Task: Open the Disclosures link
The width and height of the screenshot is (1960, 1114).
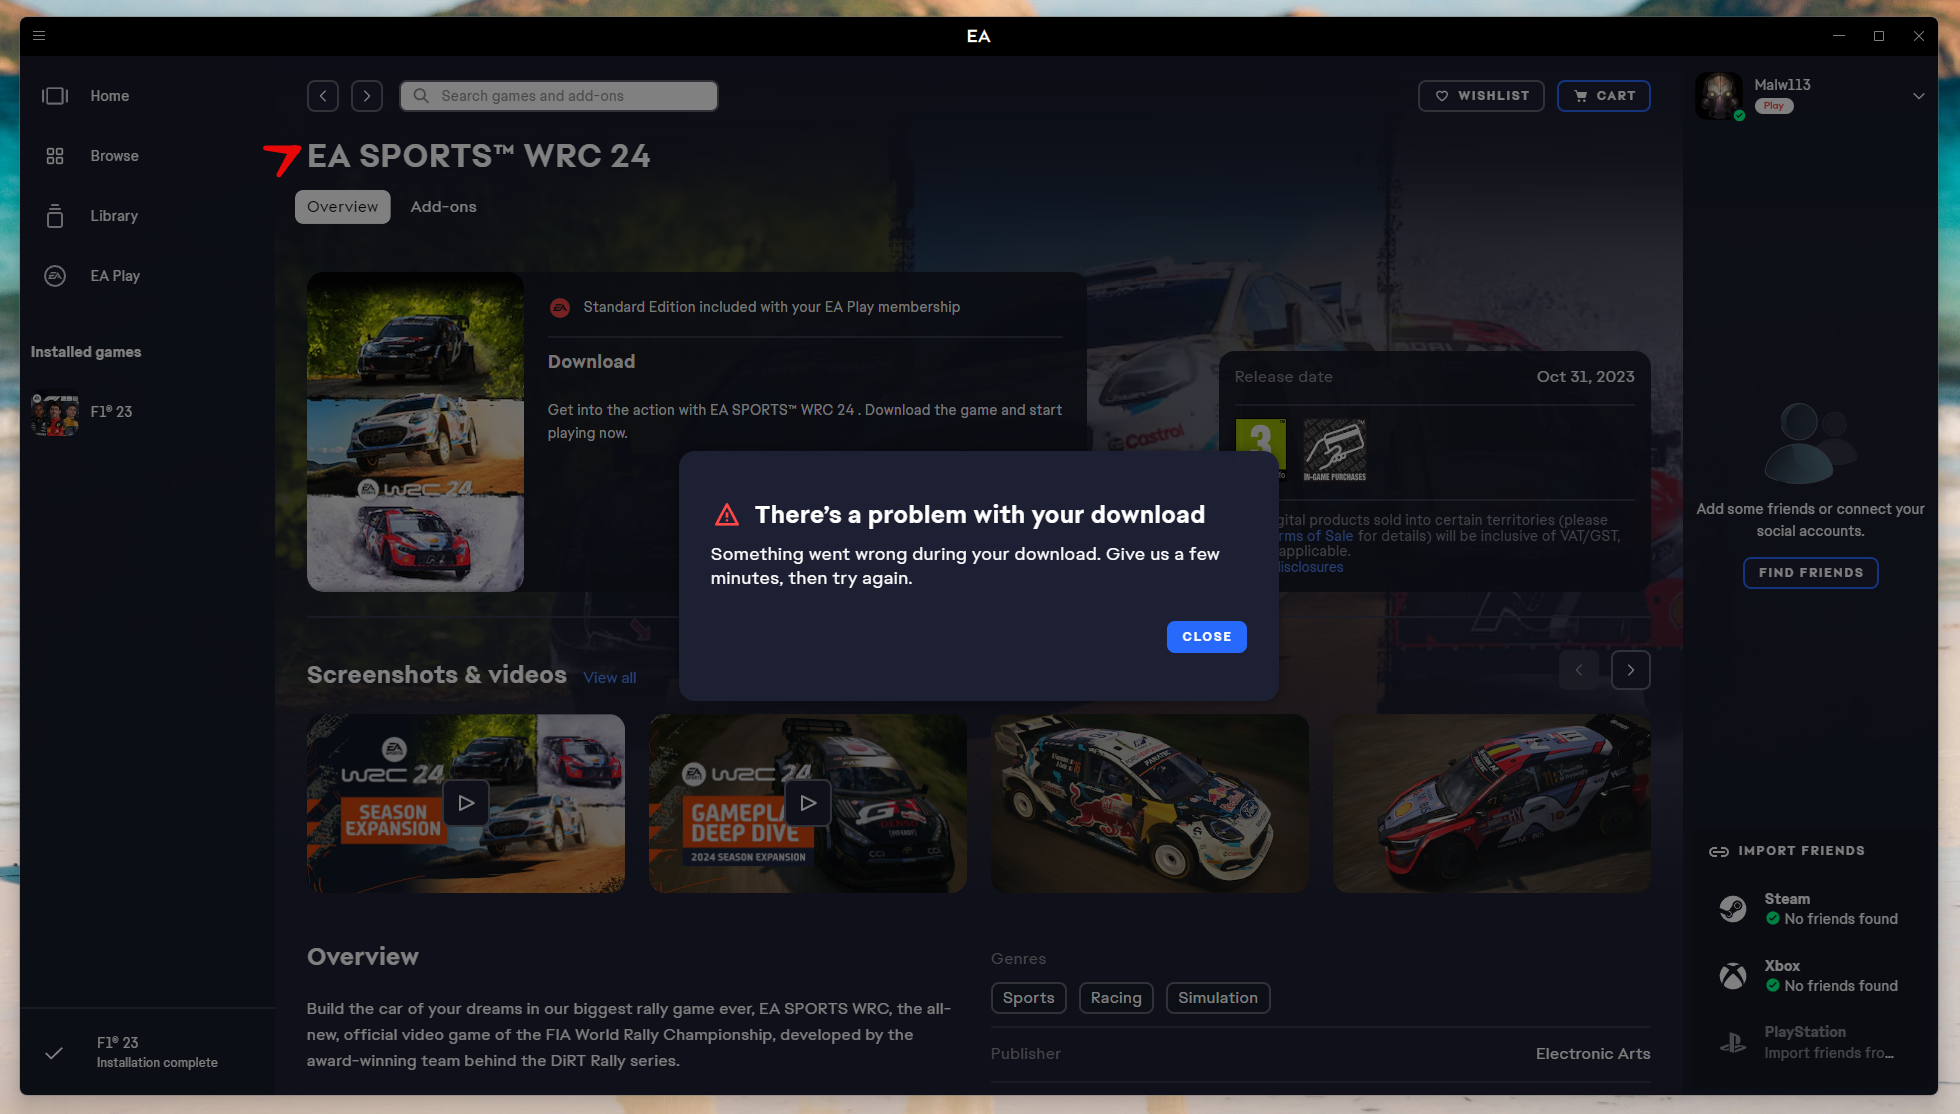Action: [1311, 568]
